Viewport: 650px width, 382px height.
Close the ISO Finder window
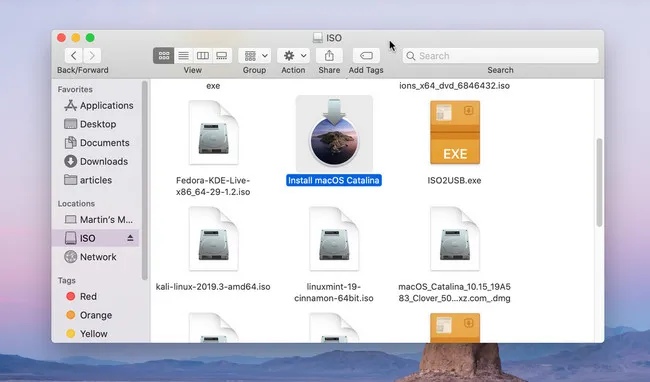(62, 38)
